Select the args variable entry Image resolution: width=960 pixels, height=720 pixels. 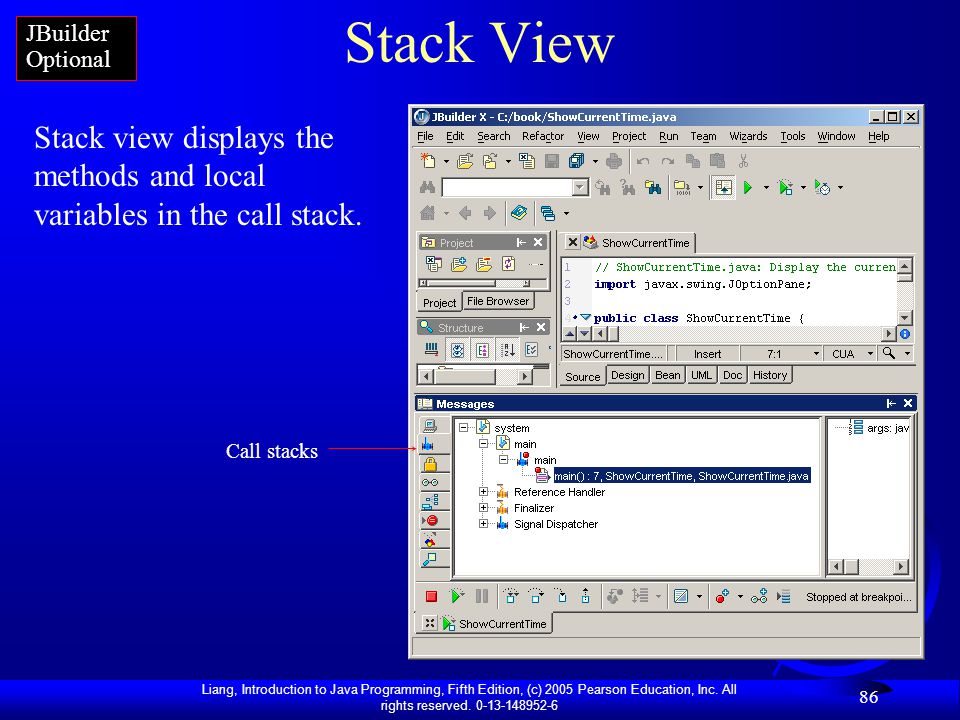pos(881,428)
